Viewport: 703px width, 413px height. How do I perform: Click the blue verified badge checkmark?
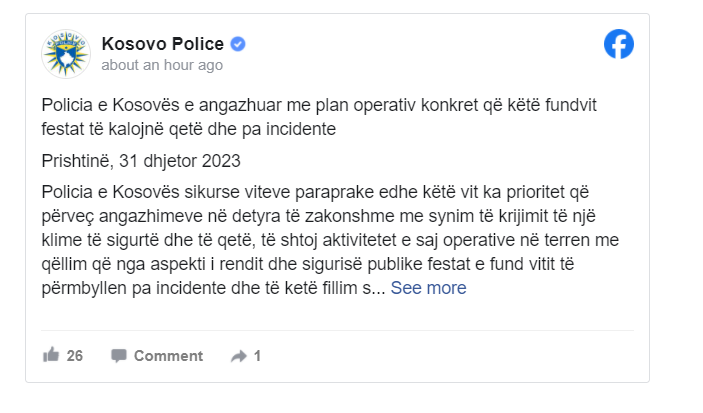point(238,44)
